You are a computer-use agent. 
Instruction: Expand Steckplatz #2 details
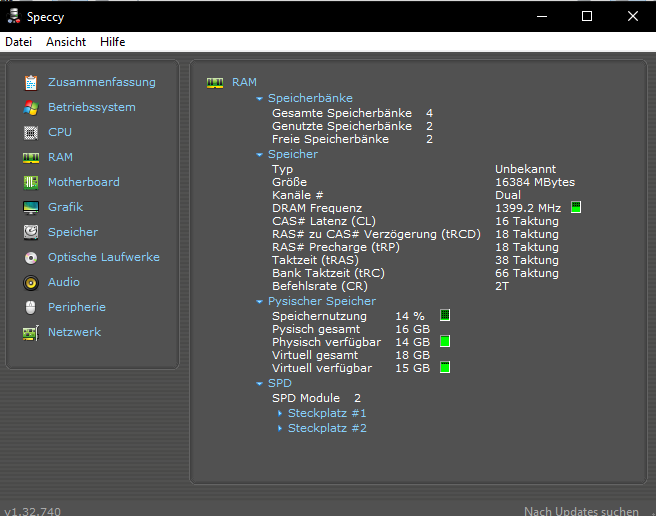pyautogui.click(x=280, y=429)
